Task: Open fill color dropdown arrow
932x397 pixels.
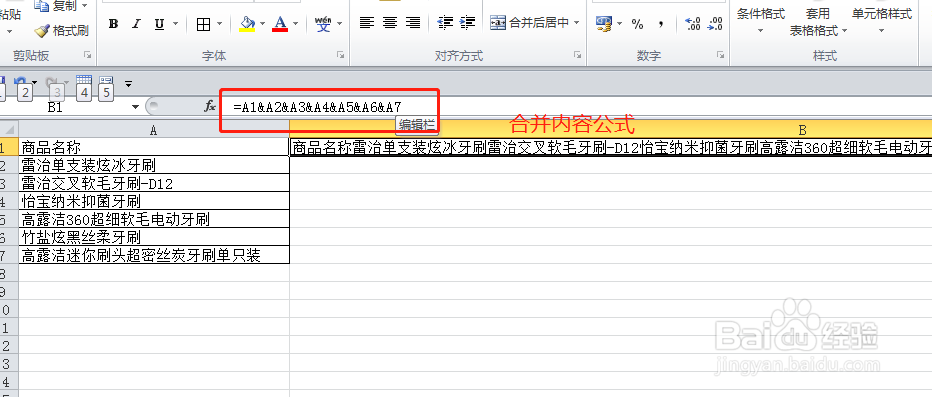Action: click(262, 24)
